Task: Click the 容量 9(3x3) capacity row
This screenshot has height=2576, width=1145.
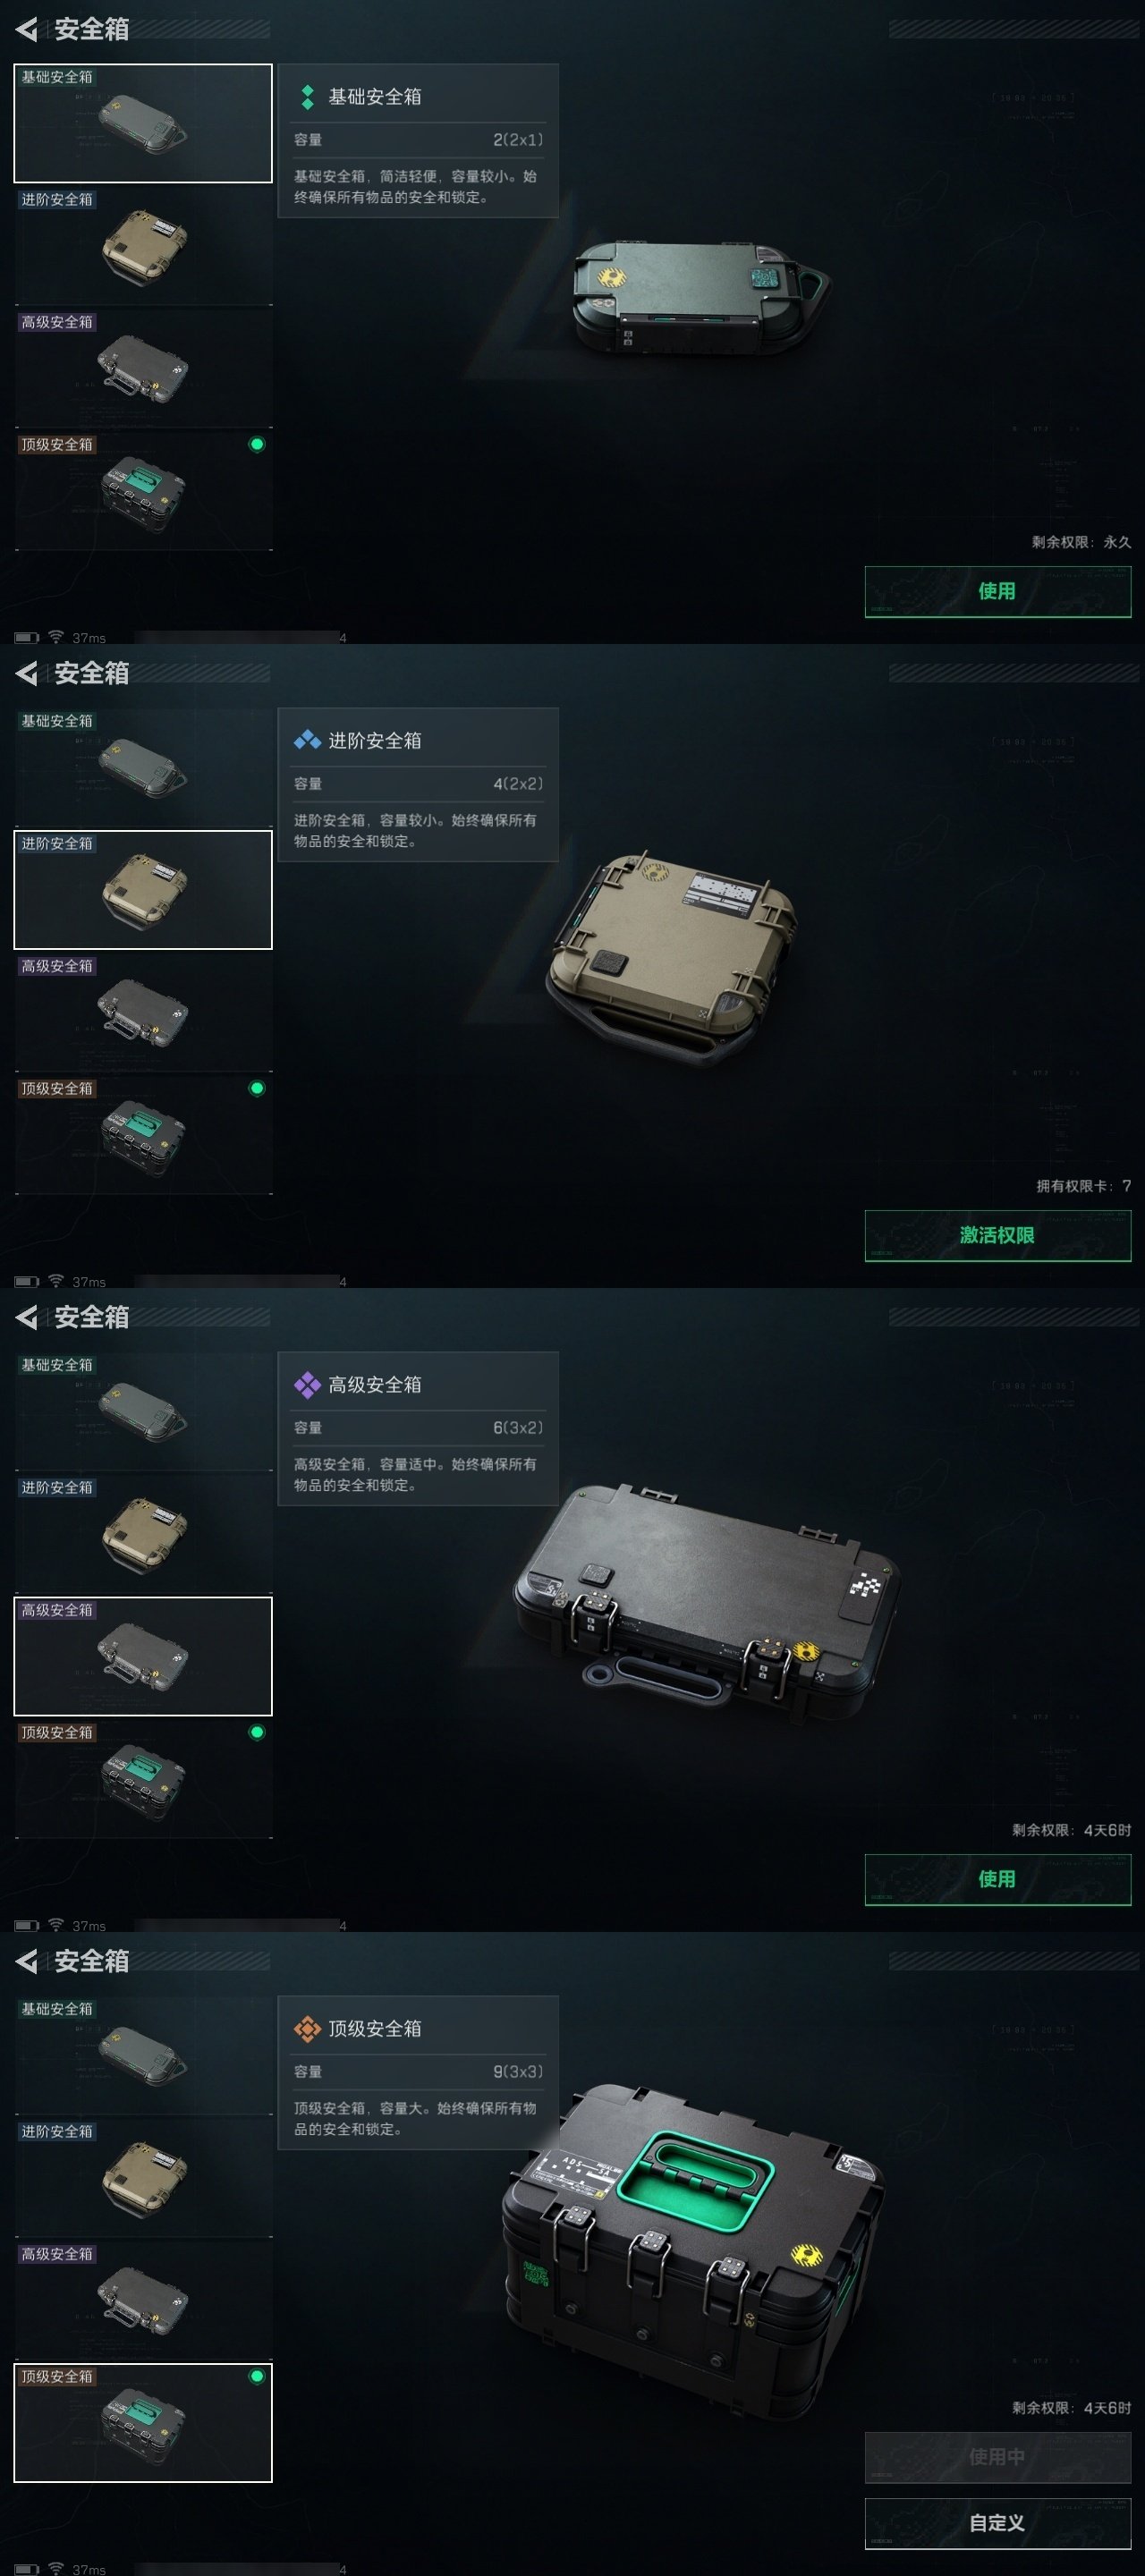Action: tap(418, 2072)
